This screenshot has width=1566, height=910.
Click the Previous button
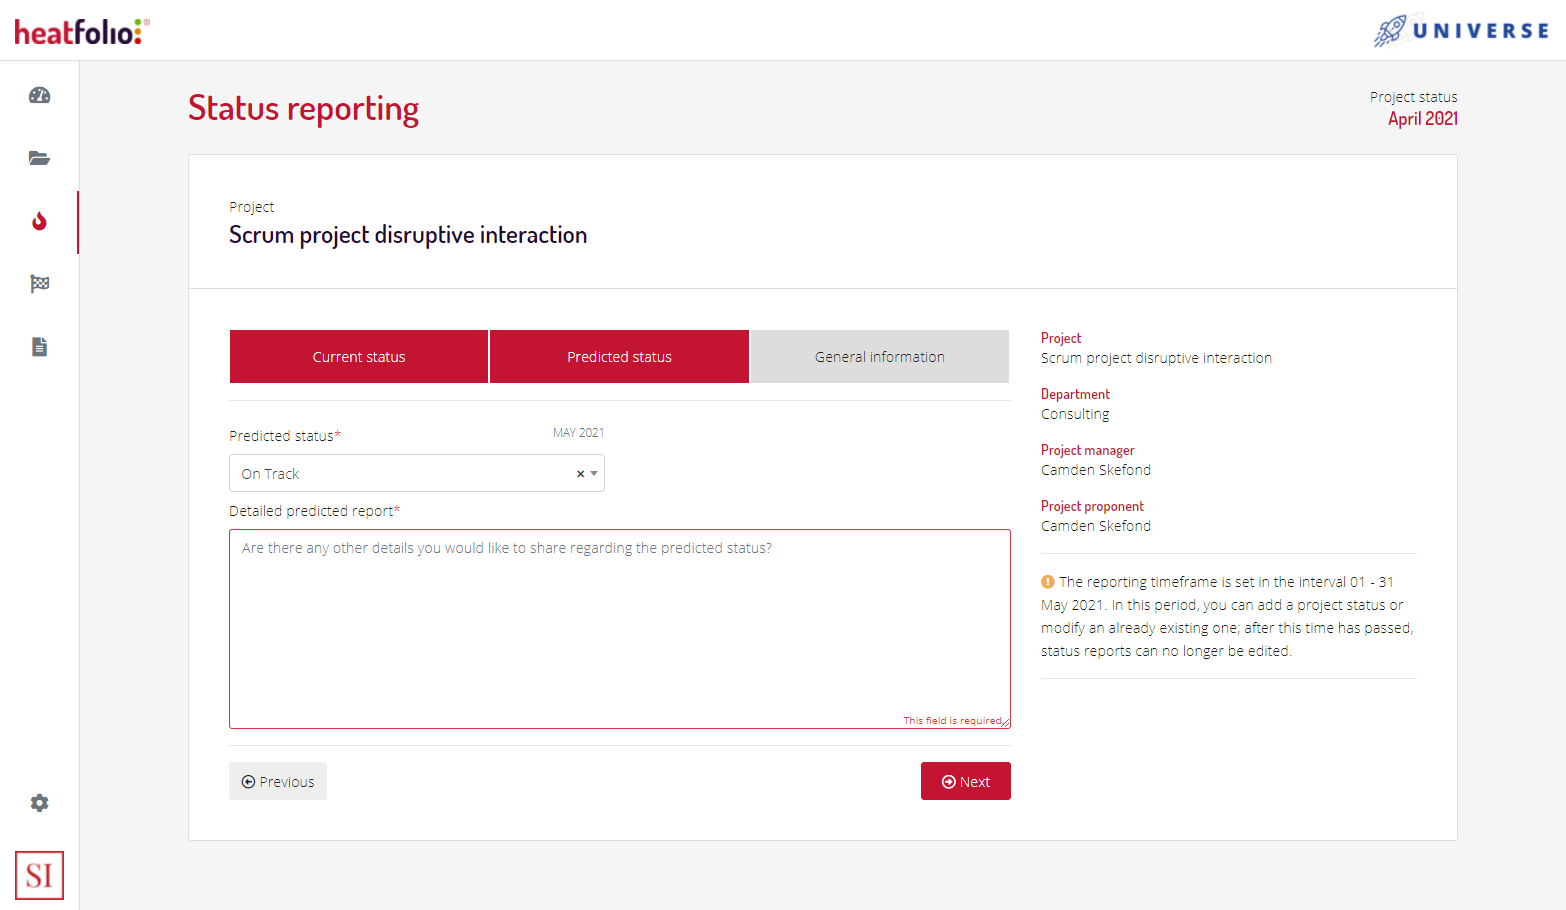click(x=277, y=781)
